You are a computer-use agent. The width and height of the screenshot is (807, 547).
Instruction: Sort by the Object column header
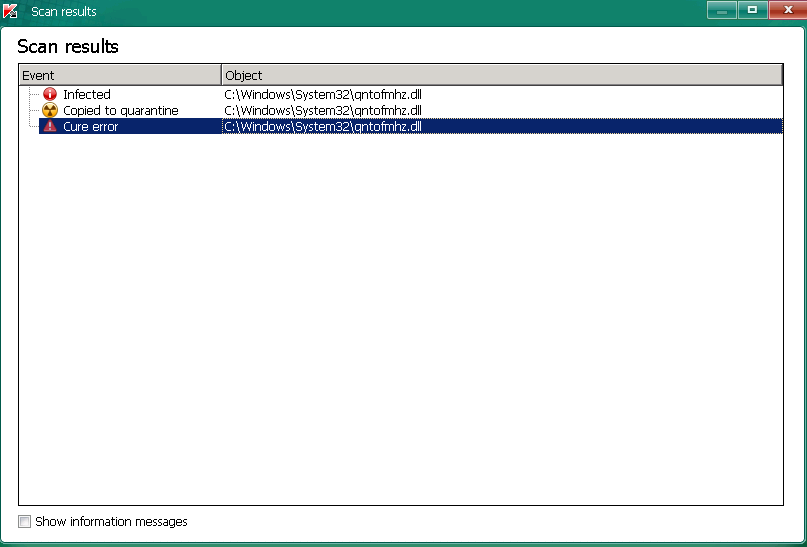[500, 75]
